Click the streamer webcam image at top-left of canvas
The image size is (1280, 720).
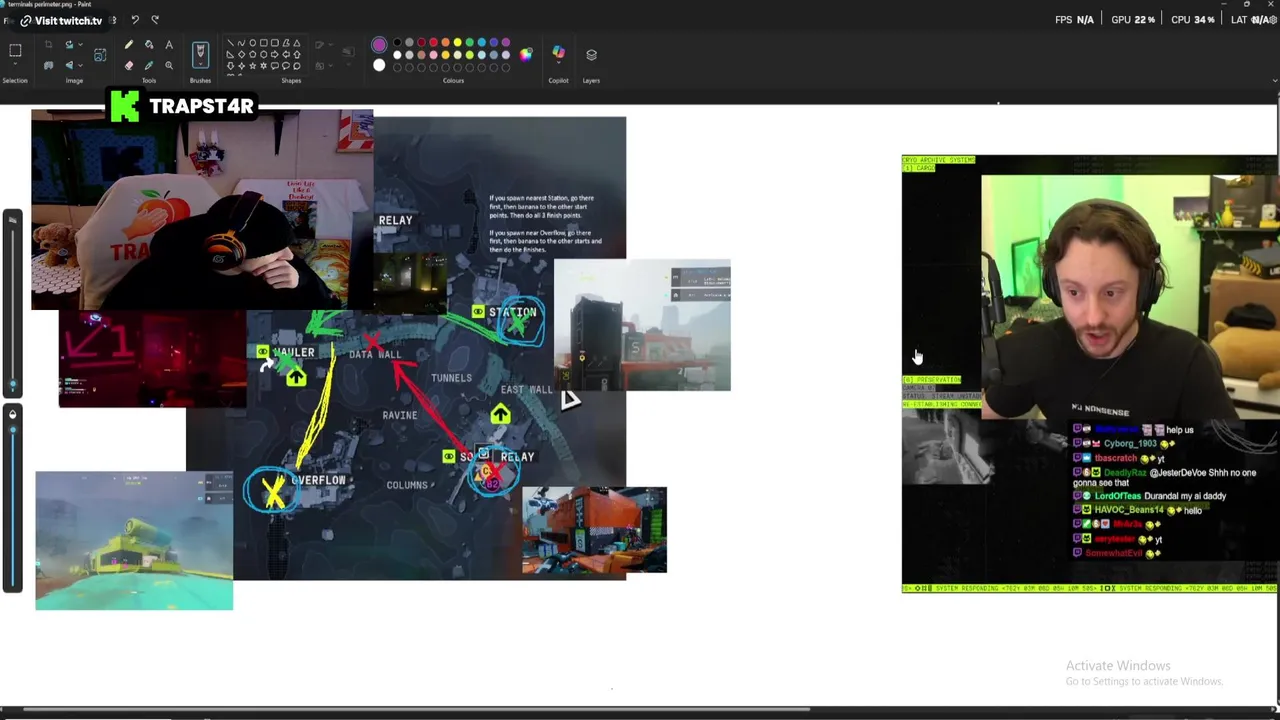[202, 210]
